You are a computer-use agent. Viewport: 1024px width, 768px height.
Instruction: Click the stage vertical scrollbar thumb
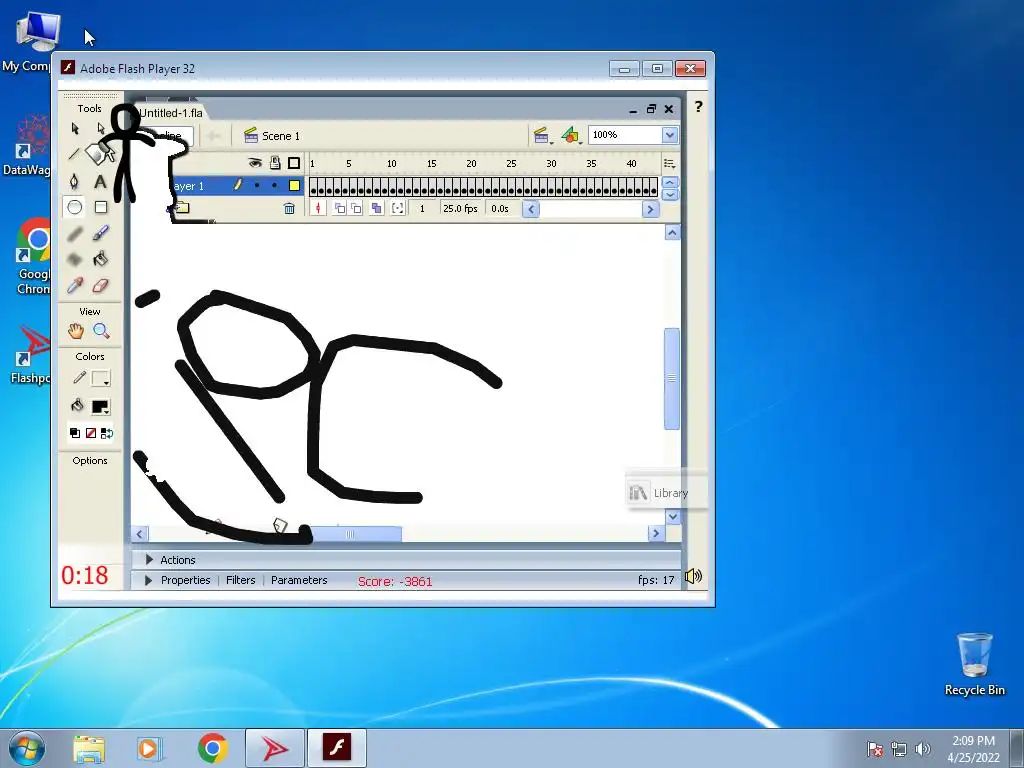tap(672, 379)
